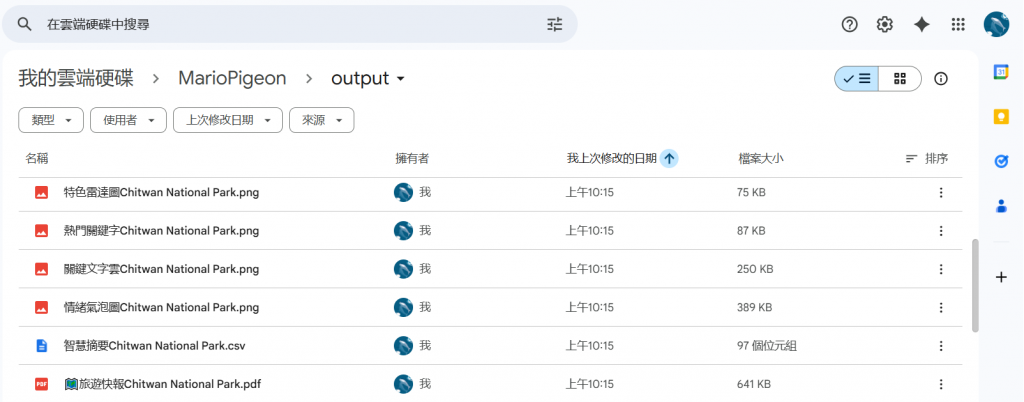Image resolution: width=1024 pixels, height=402 pixels.
Task: Click the 我上次修改的日期 column header
Action: tap(611, 159)
